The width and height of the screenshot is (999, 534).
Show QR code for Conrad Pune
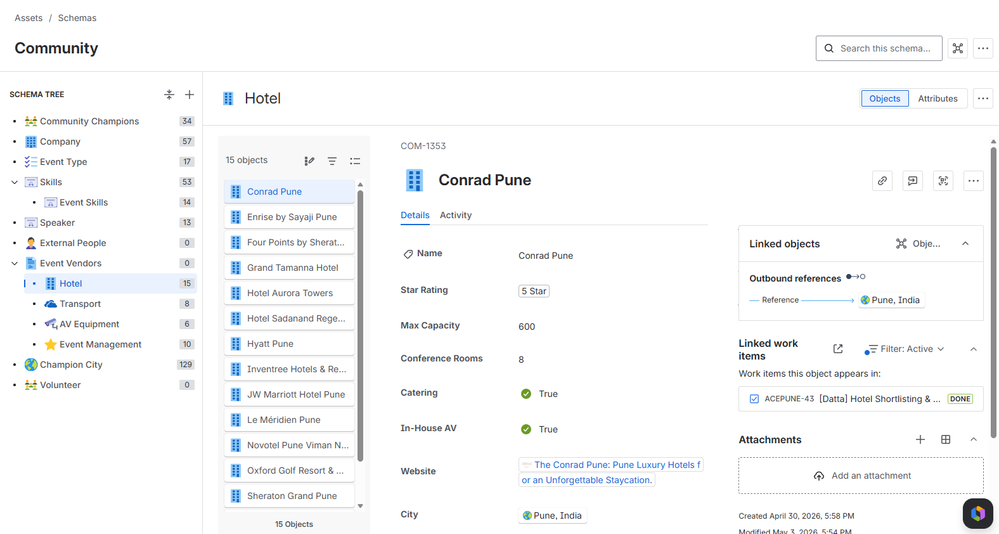[943, 181]
